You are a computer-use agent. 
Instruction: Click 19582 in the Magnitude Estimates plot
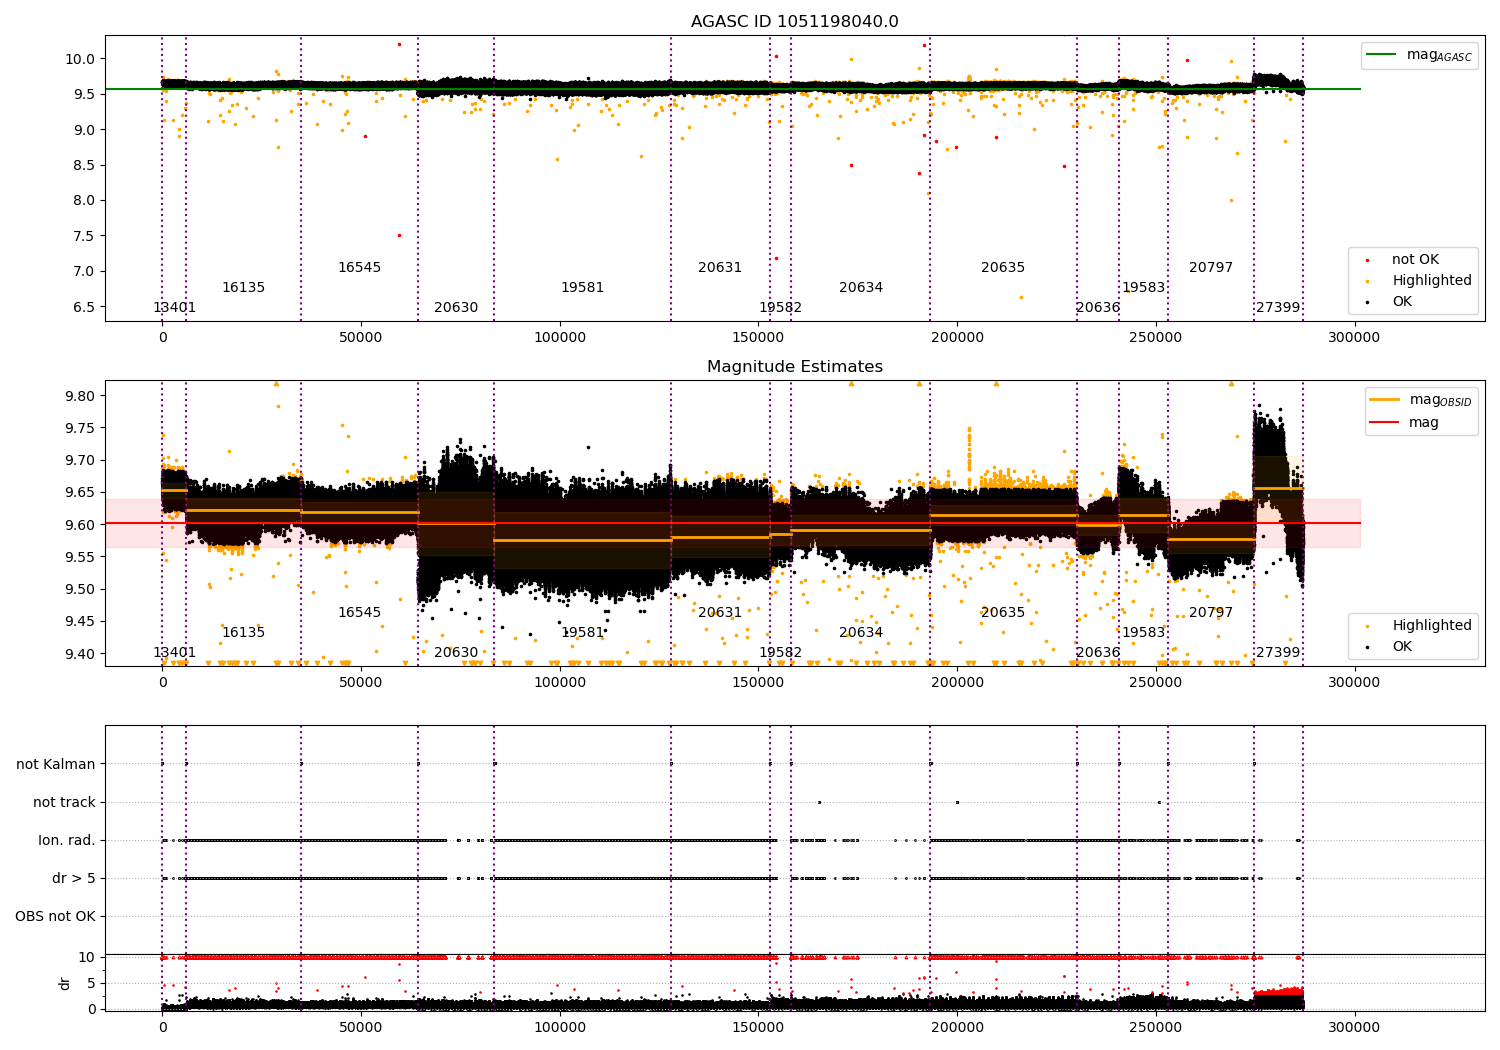(x=780, y=652)
